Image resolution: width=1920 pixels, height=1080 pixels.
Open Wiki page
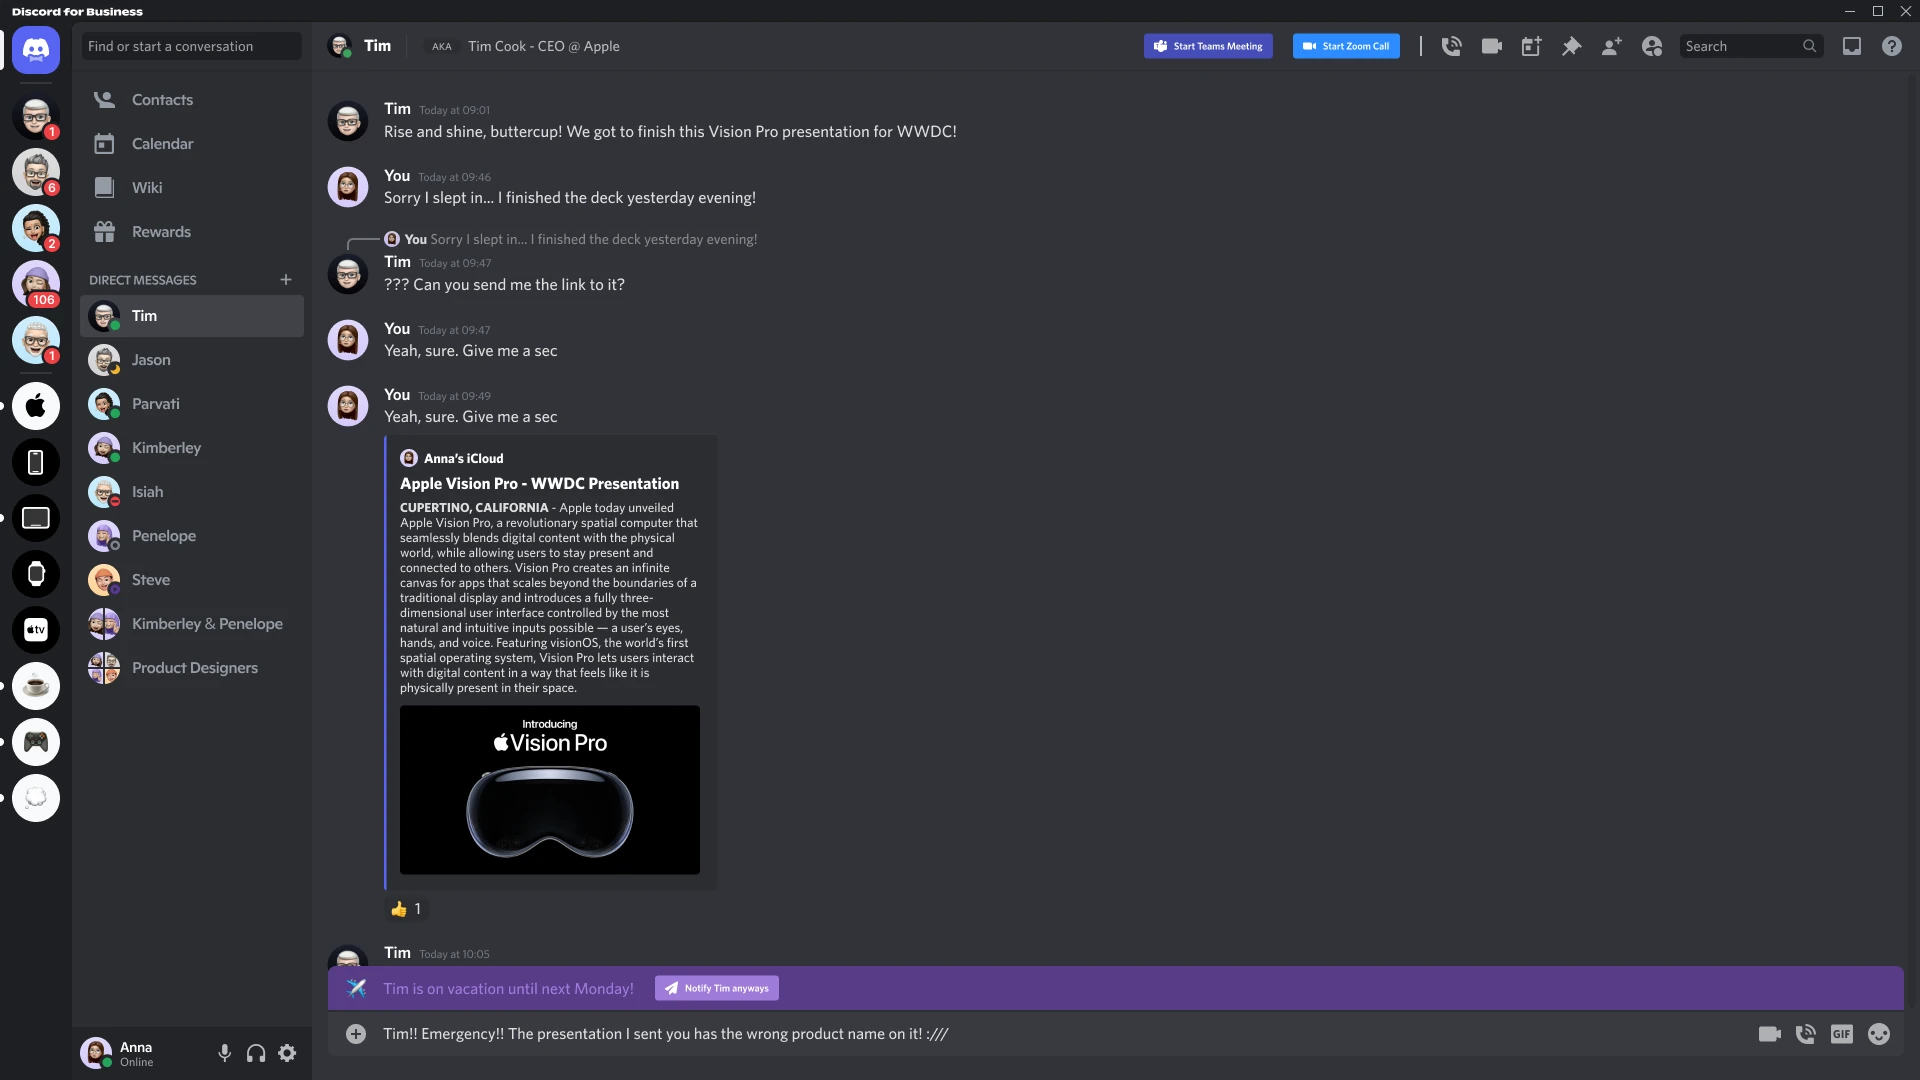click(192, 188)
